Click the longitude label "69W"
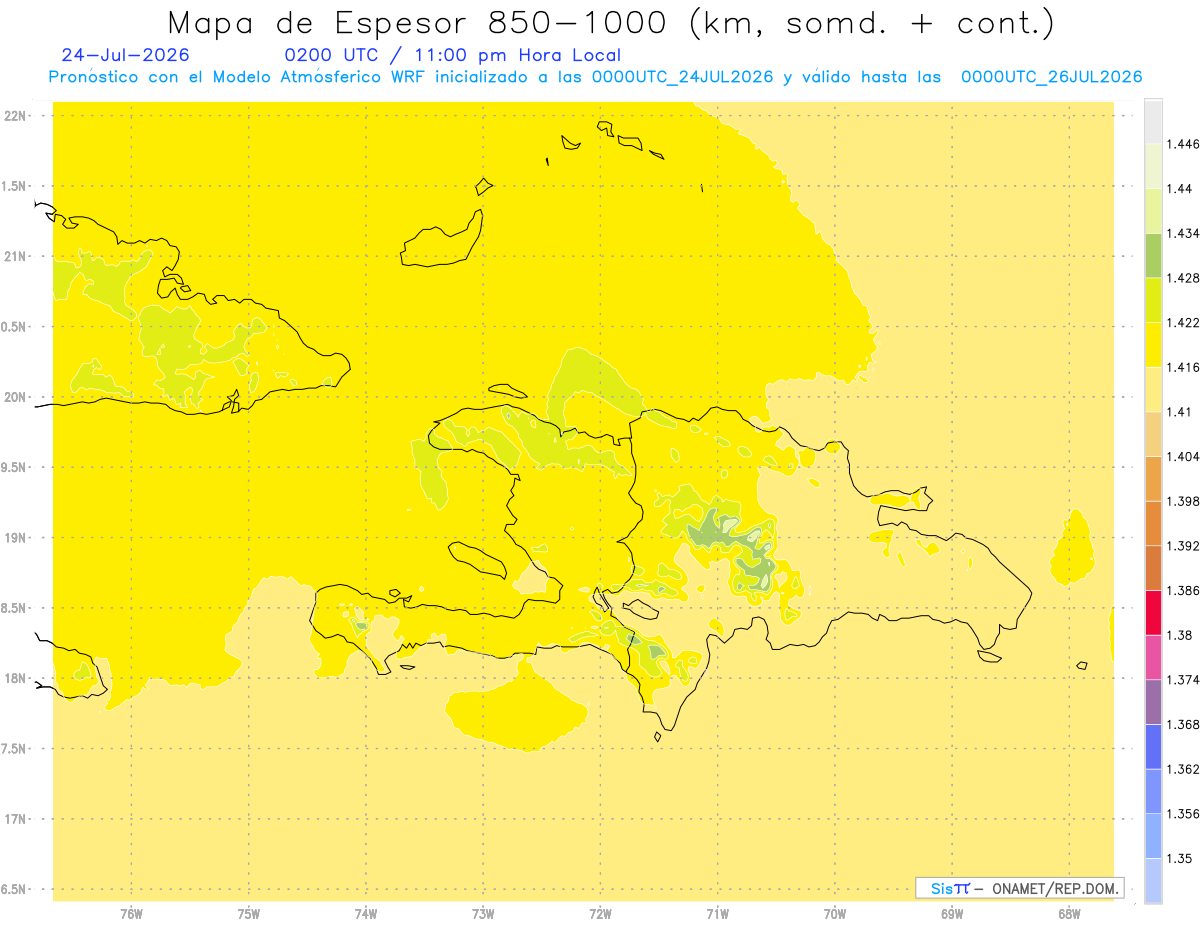The width and height of the screenshot is (1200, 927). (952, 914)
